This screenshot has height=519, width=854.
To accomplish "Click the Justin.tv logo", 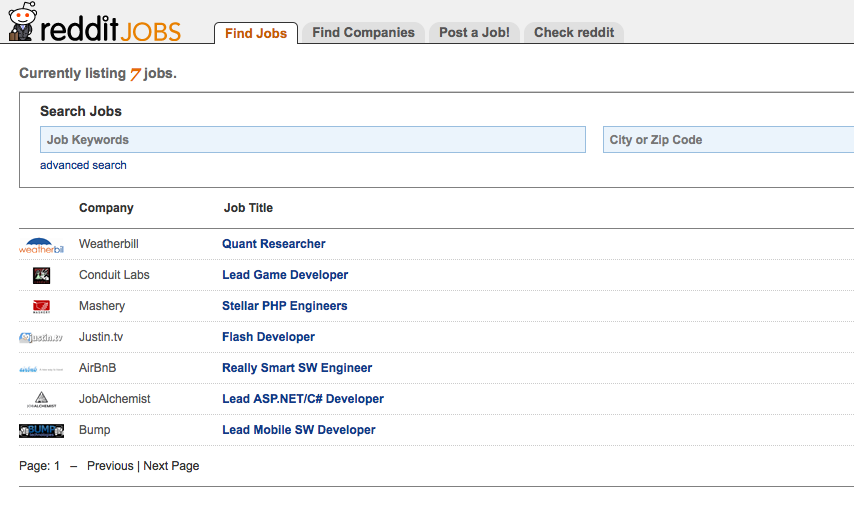I will 41,337.
